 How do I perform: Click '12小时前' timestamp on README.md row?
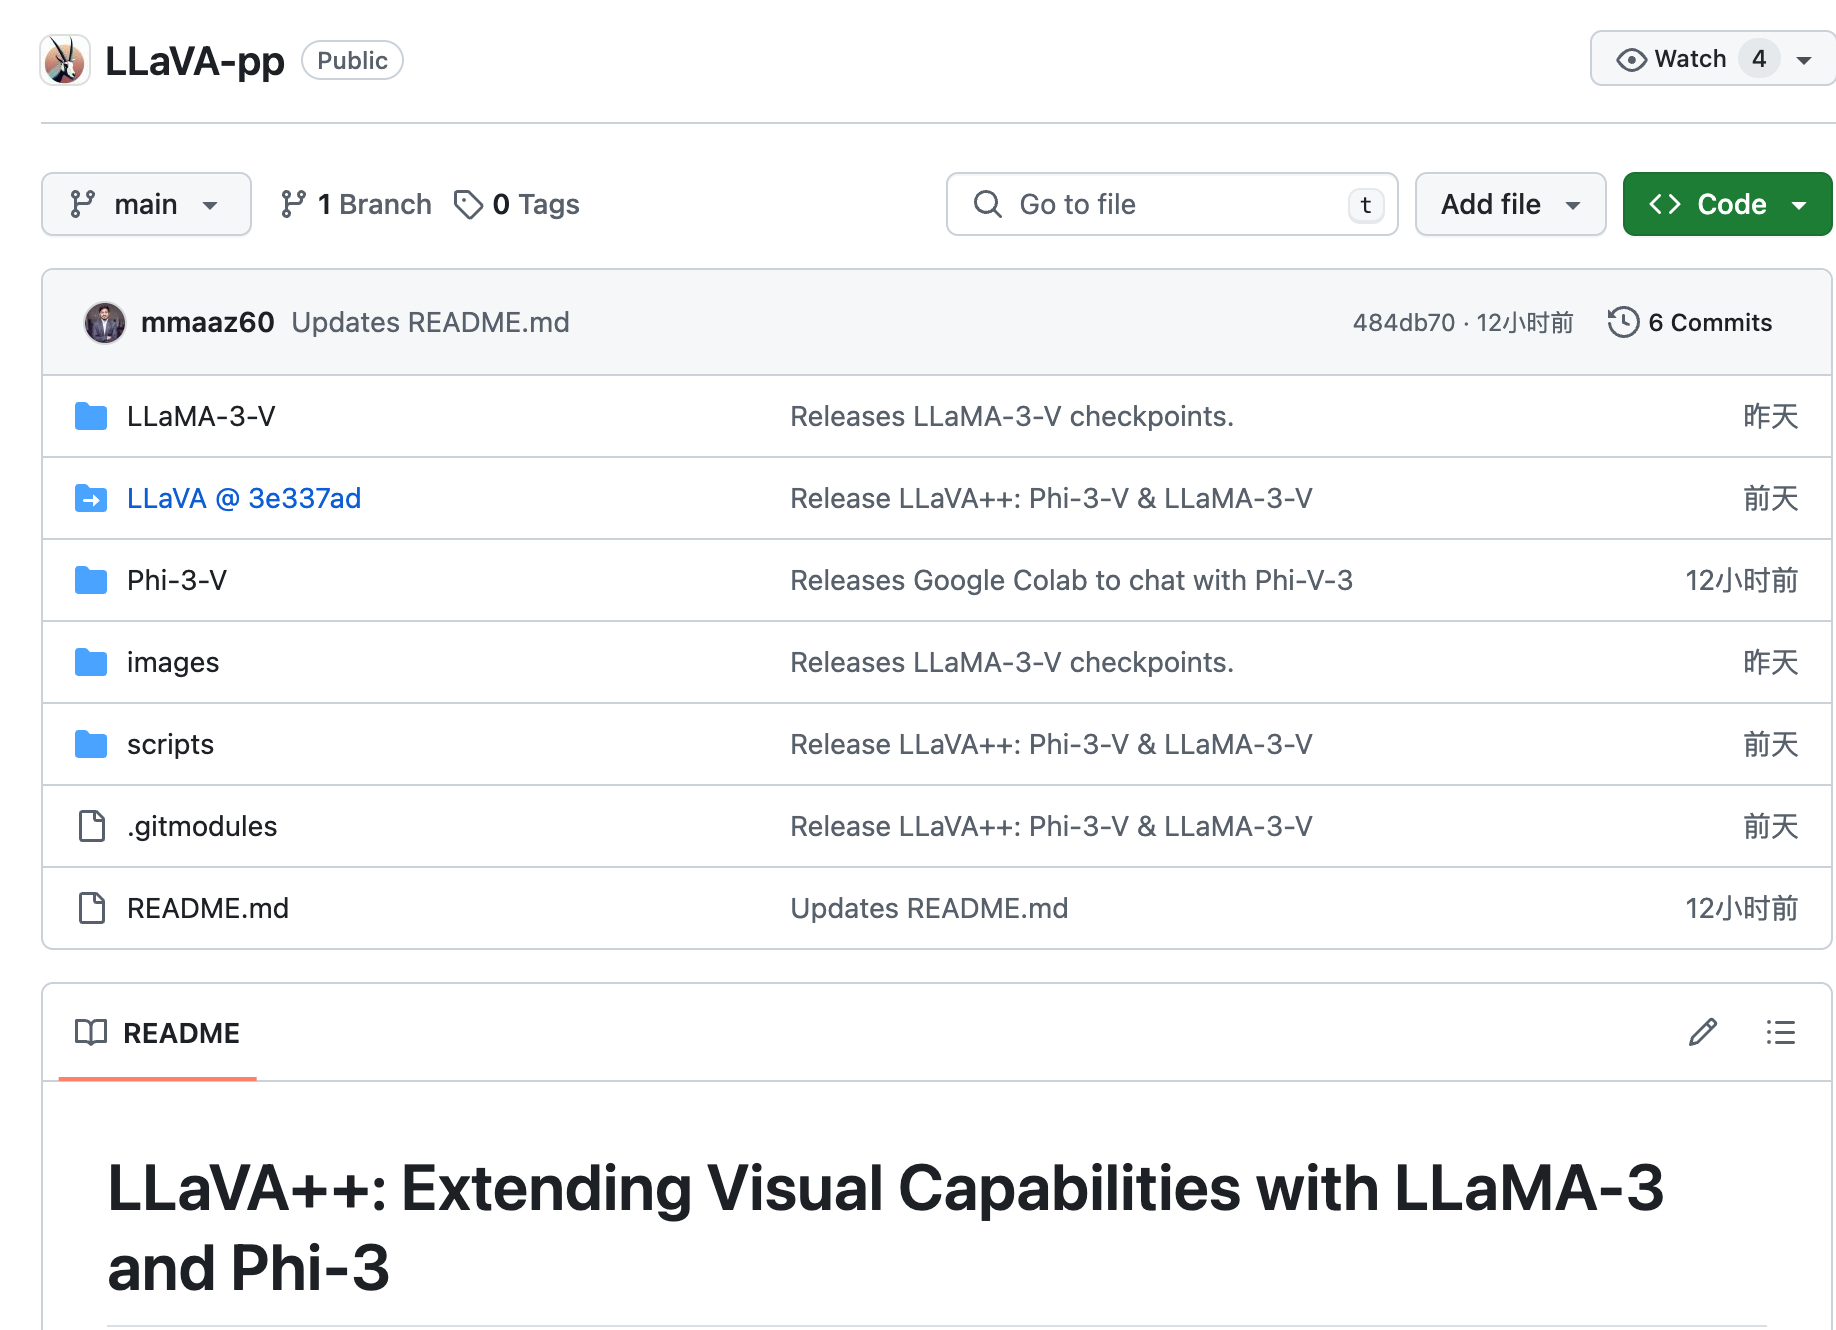click(x=1742, y=908)
